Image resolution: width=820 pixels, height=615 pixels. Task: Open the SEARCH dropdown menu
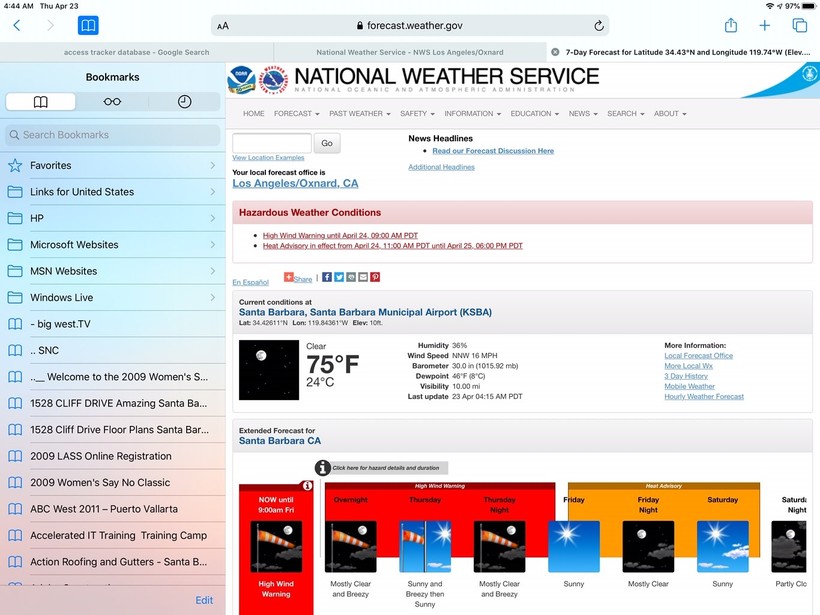626,113
